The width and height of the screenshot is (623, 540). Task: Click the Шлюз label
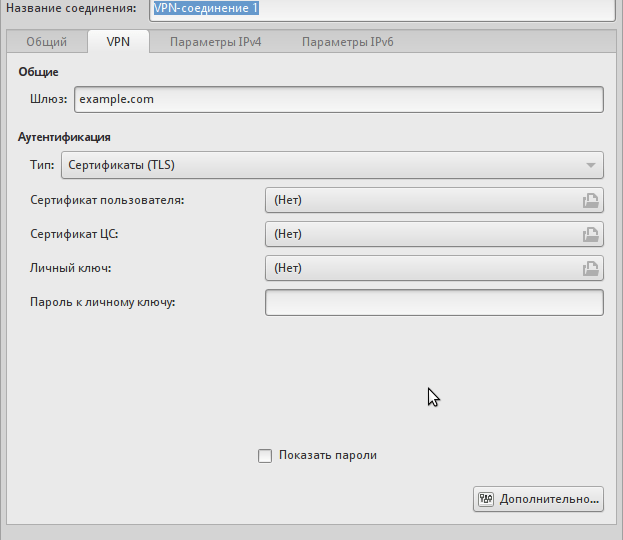(49, 100)
